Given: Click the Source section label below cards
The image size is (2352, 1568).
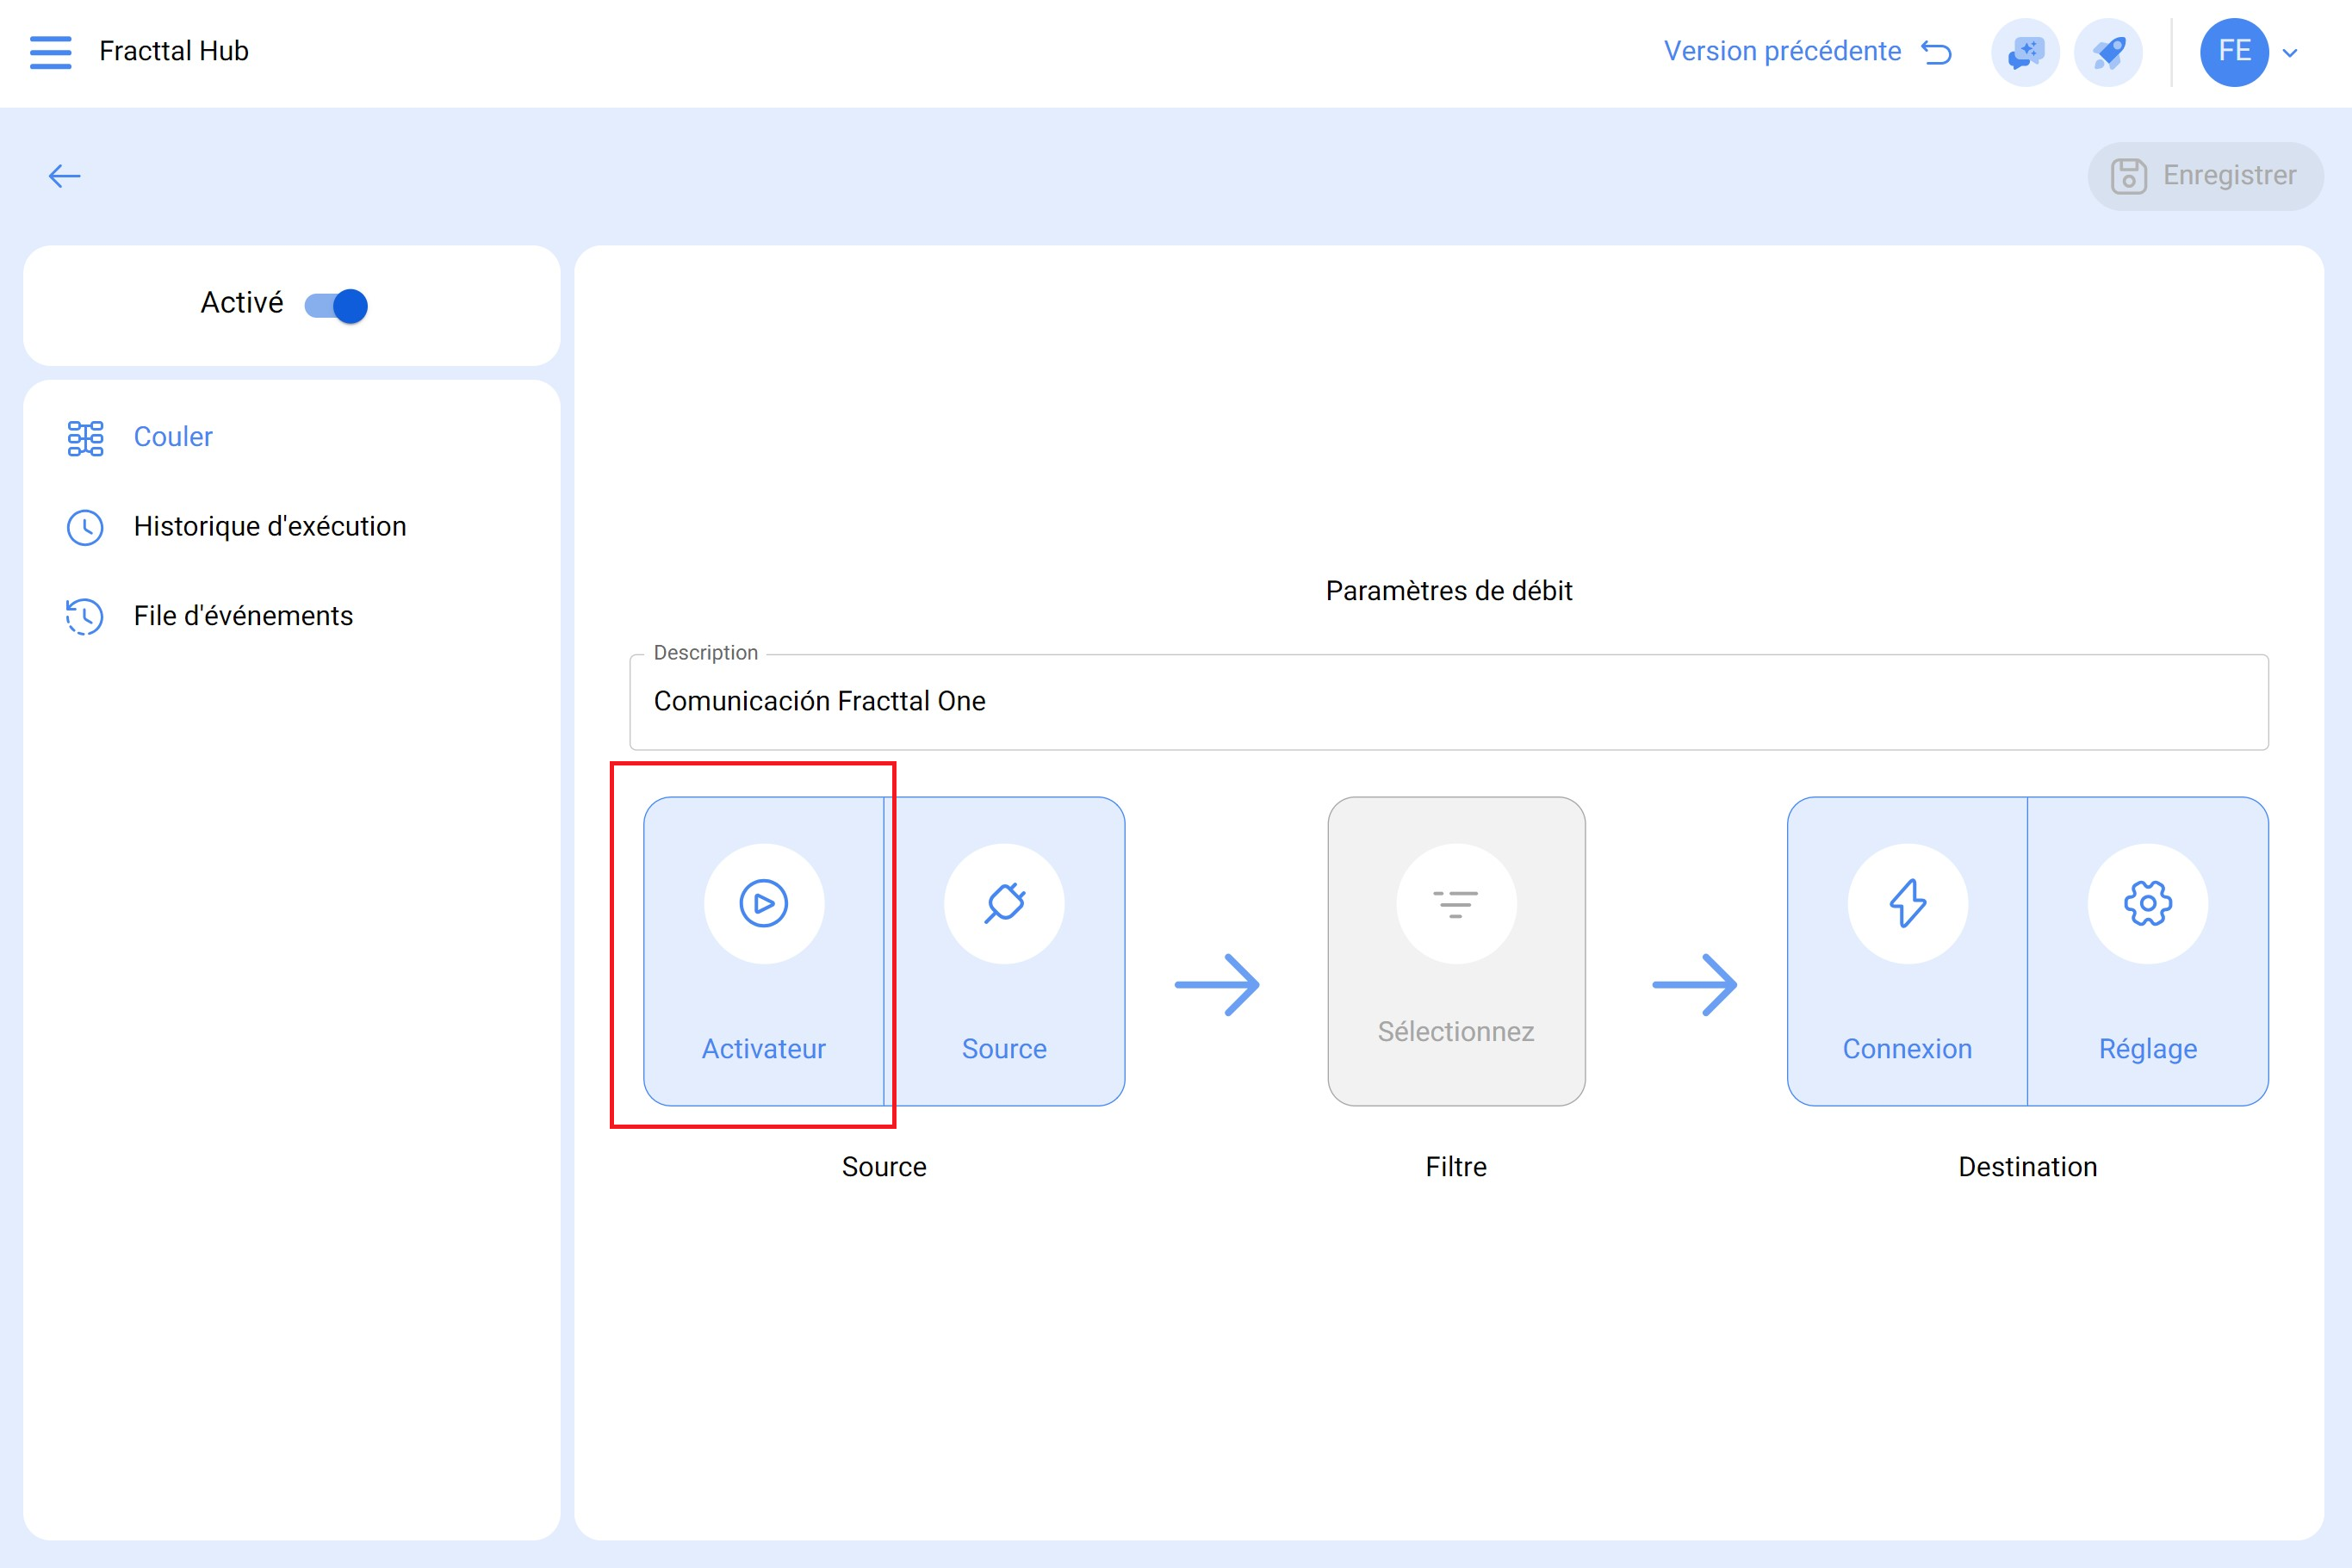Looking at the screenshot, I should tap(884, 1167).
